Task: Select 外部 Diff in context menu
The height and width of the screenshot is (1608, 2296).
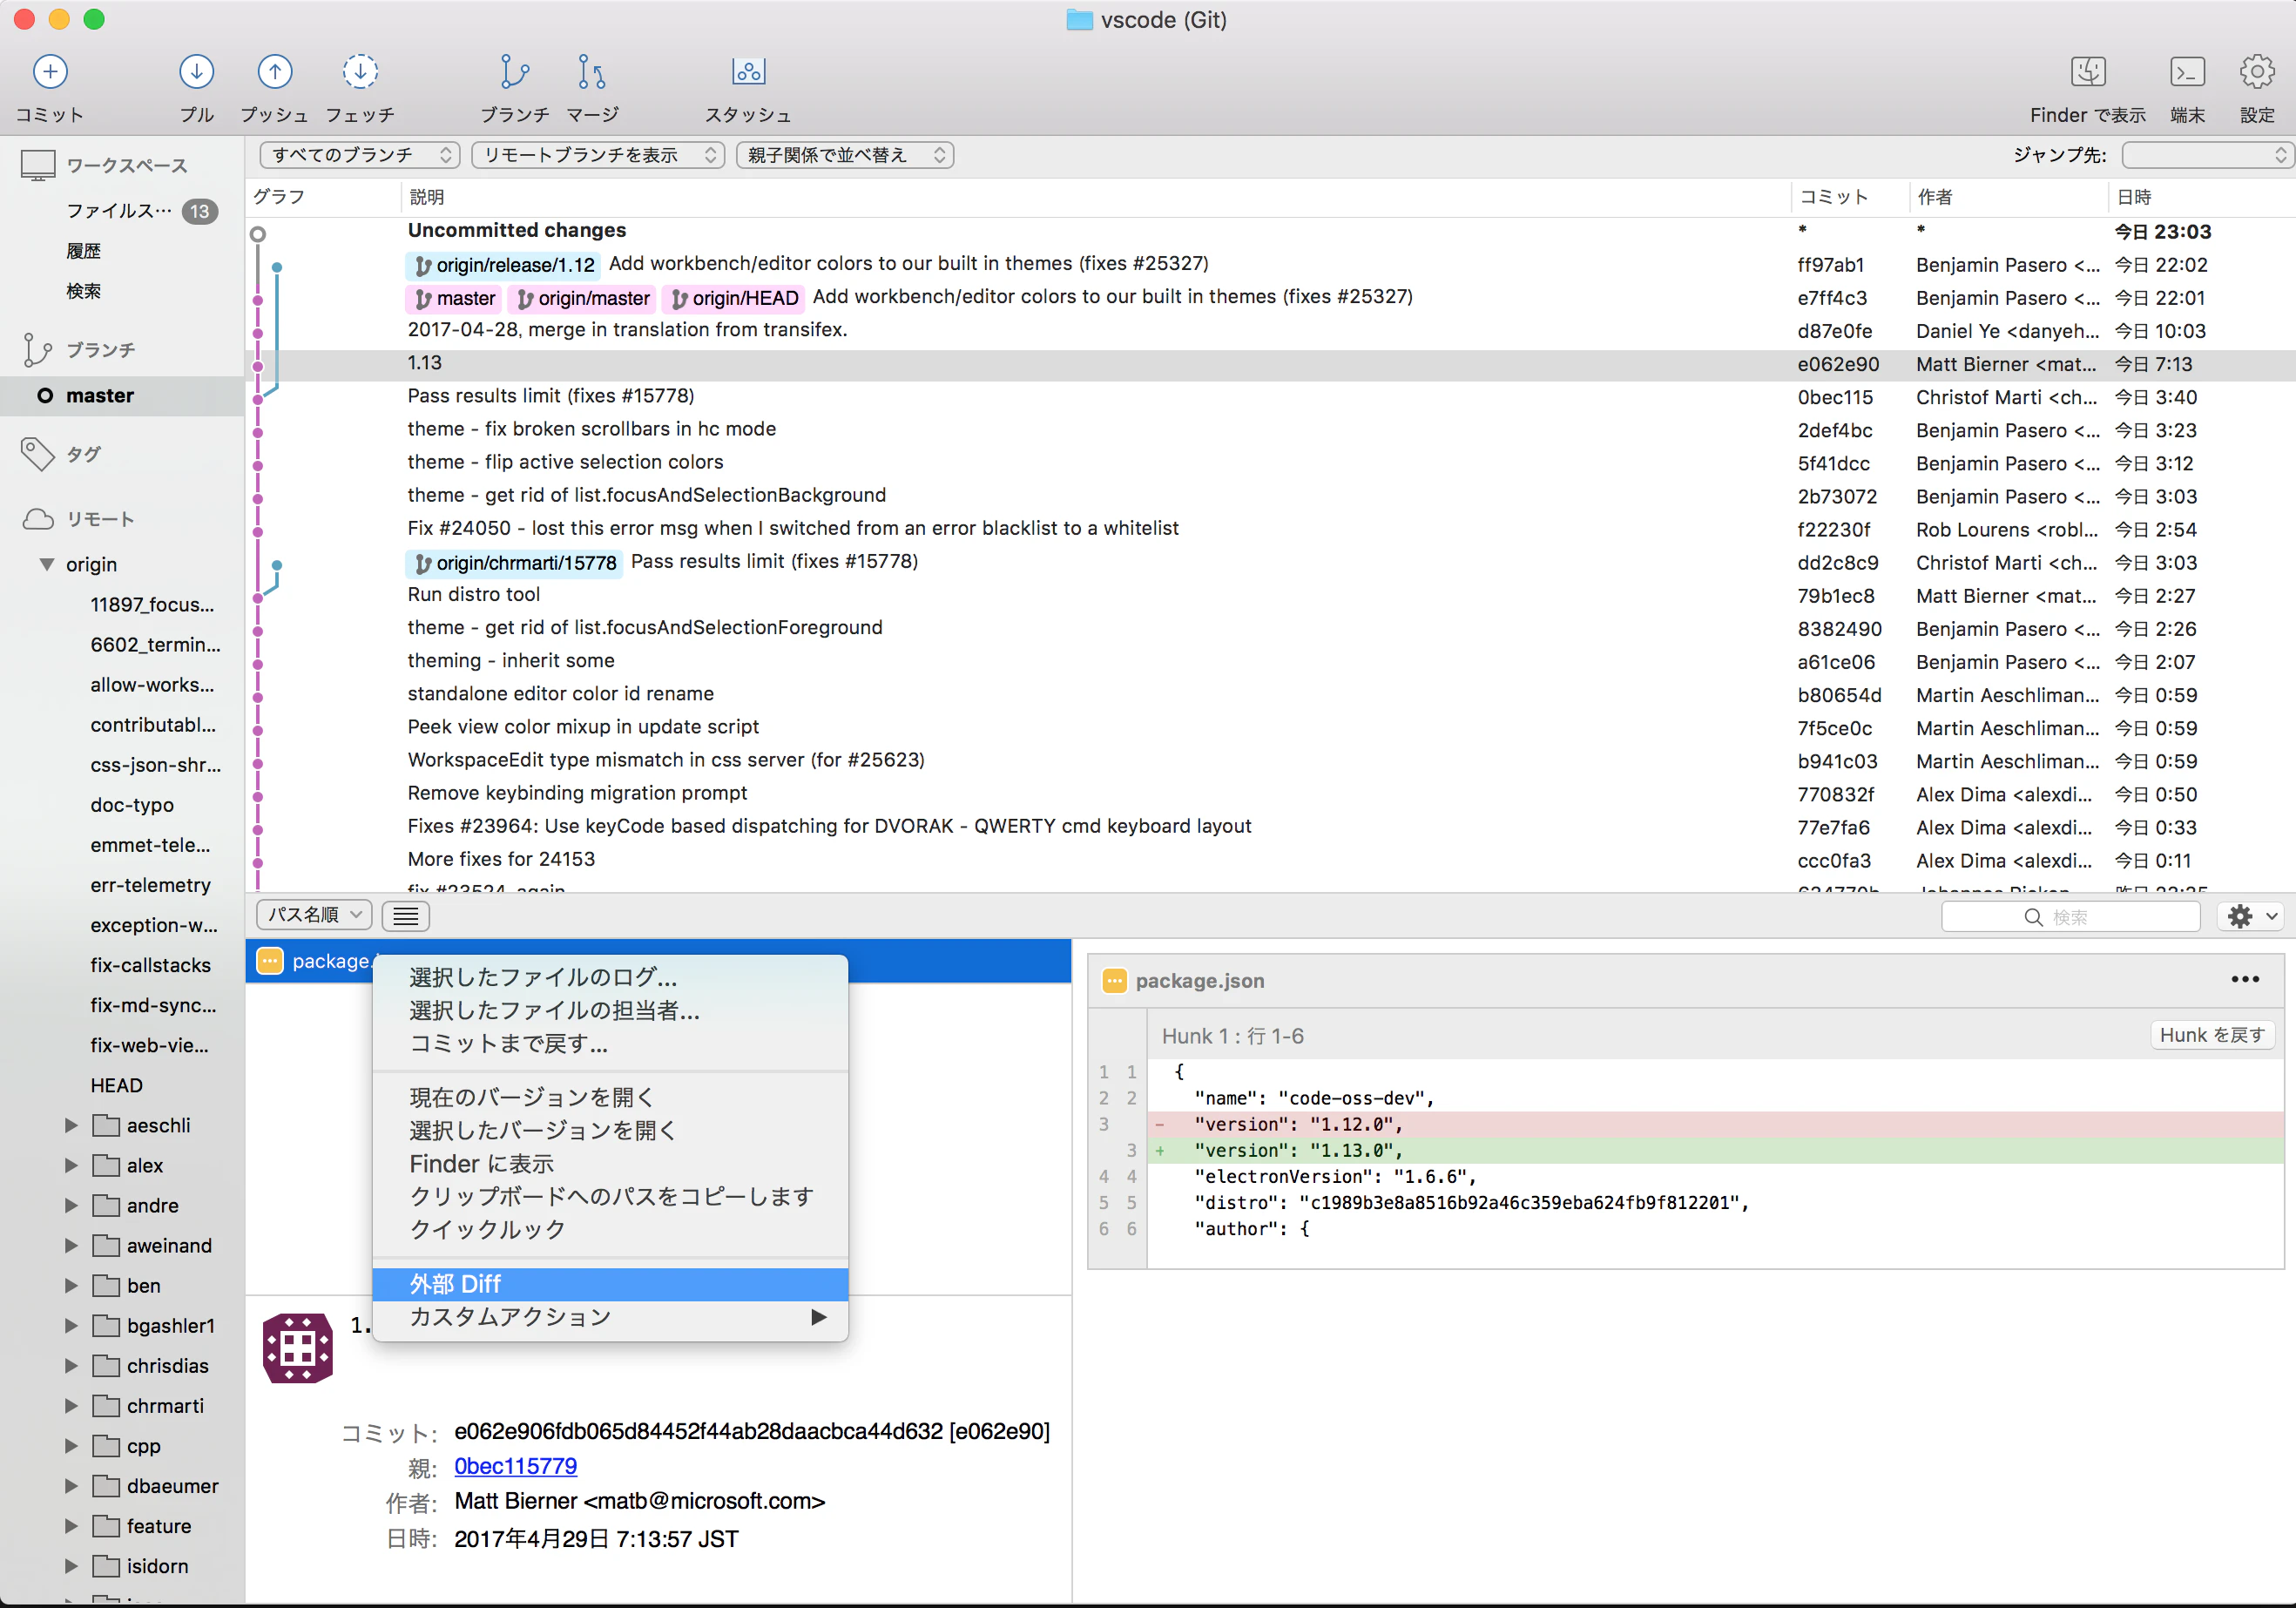Action: click(x=610, y=1283)
